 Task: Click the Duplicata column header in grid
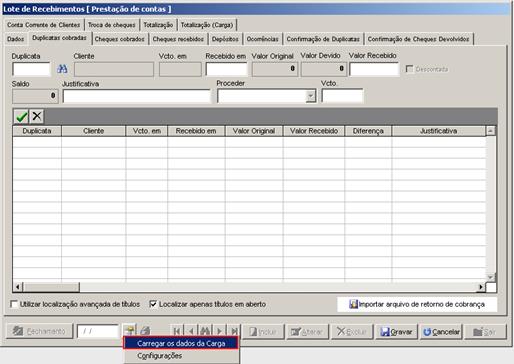pyautogui.click(x=37, y=131)
